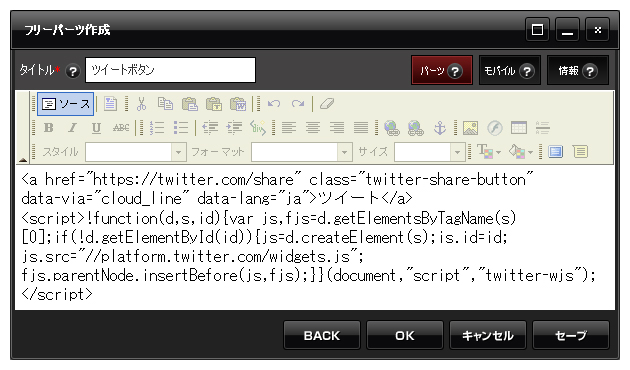The width and height of the screenshot is (630, 370).
Task: Click the Increase Indent icon
Action: [234, 128]
